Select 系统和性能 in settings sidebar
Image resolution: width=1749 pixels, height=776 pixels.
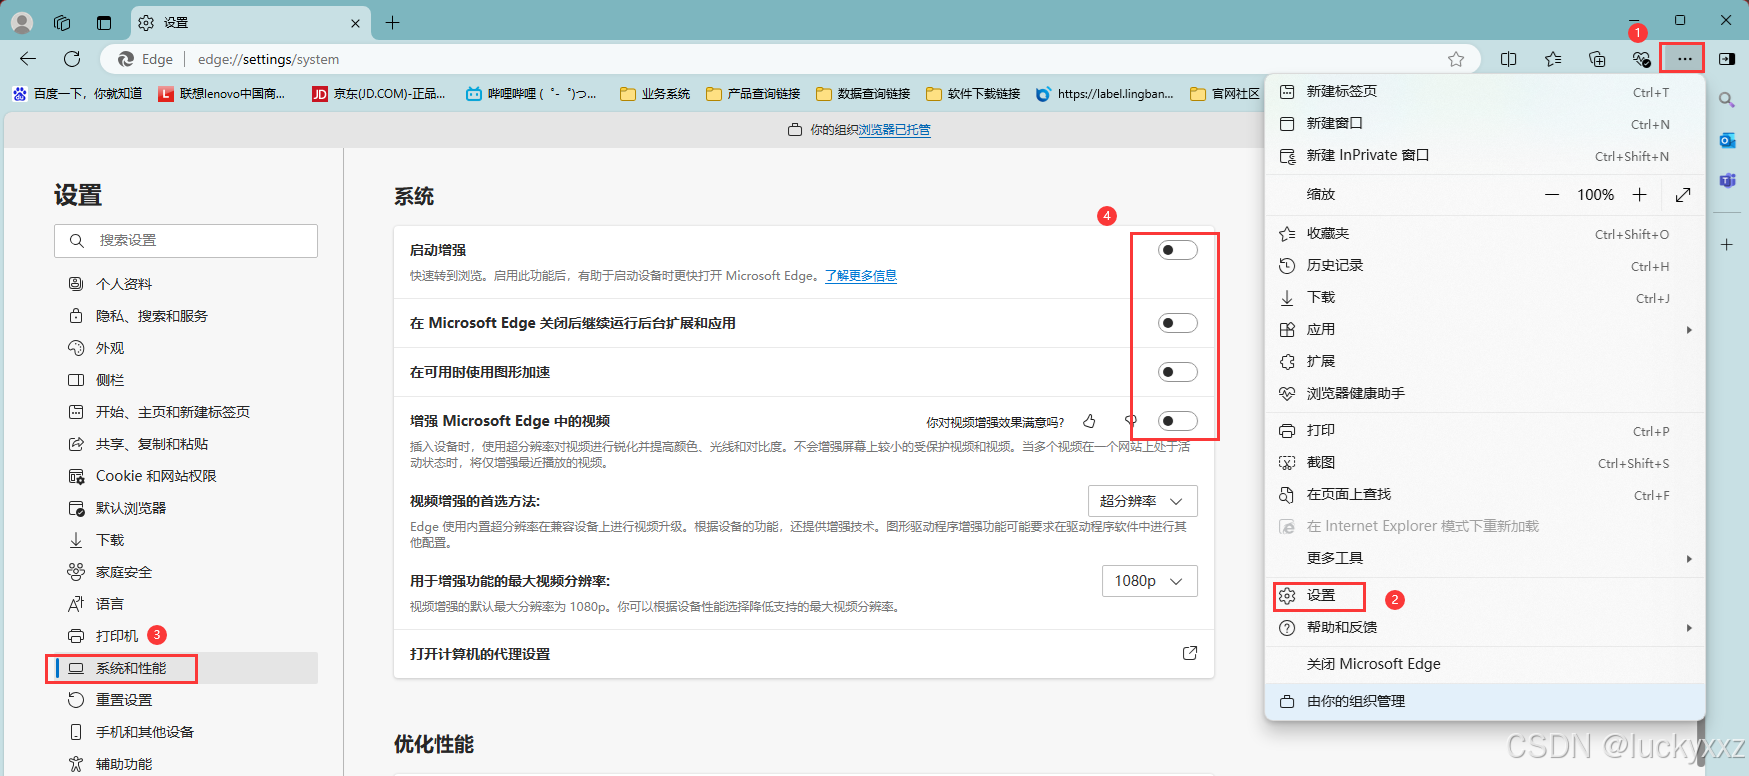pos(186,668)
